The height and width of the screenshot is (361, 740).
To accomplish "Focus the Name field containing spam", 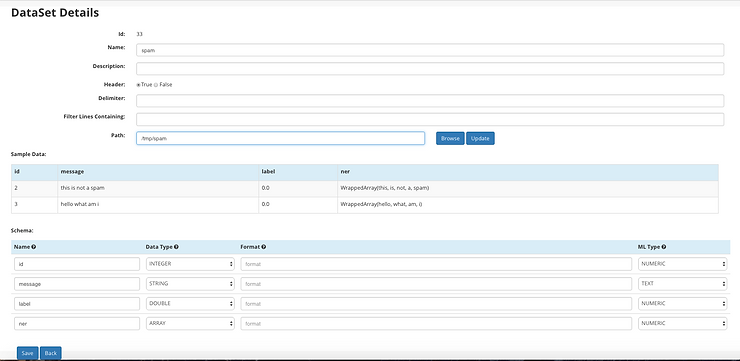I will point(430,50).
